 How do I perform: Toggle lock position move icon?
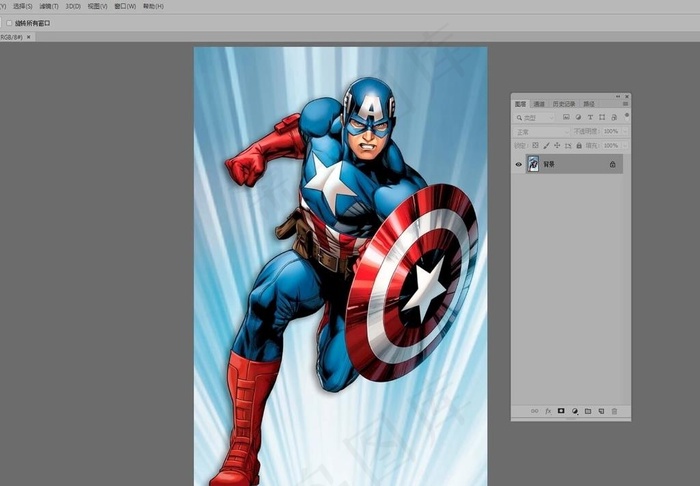557,145
